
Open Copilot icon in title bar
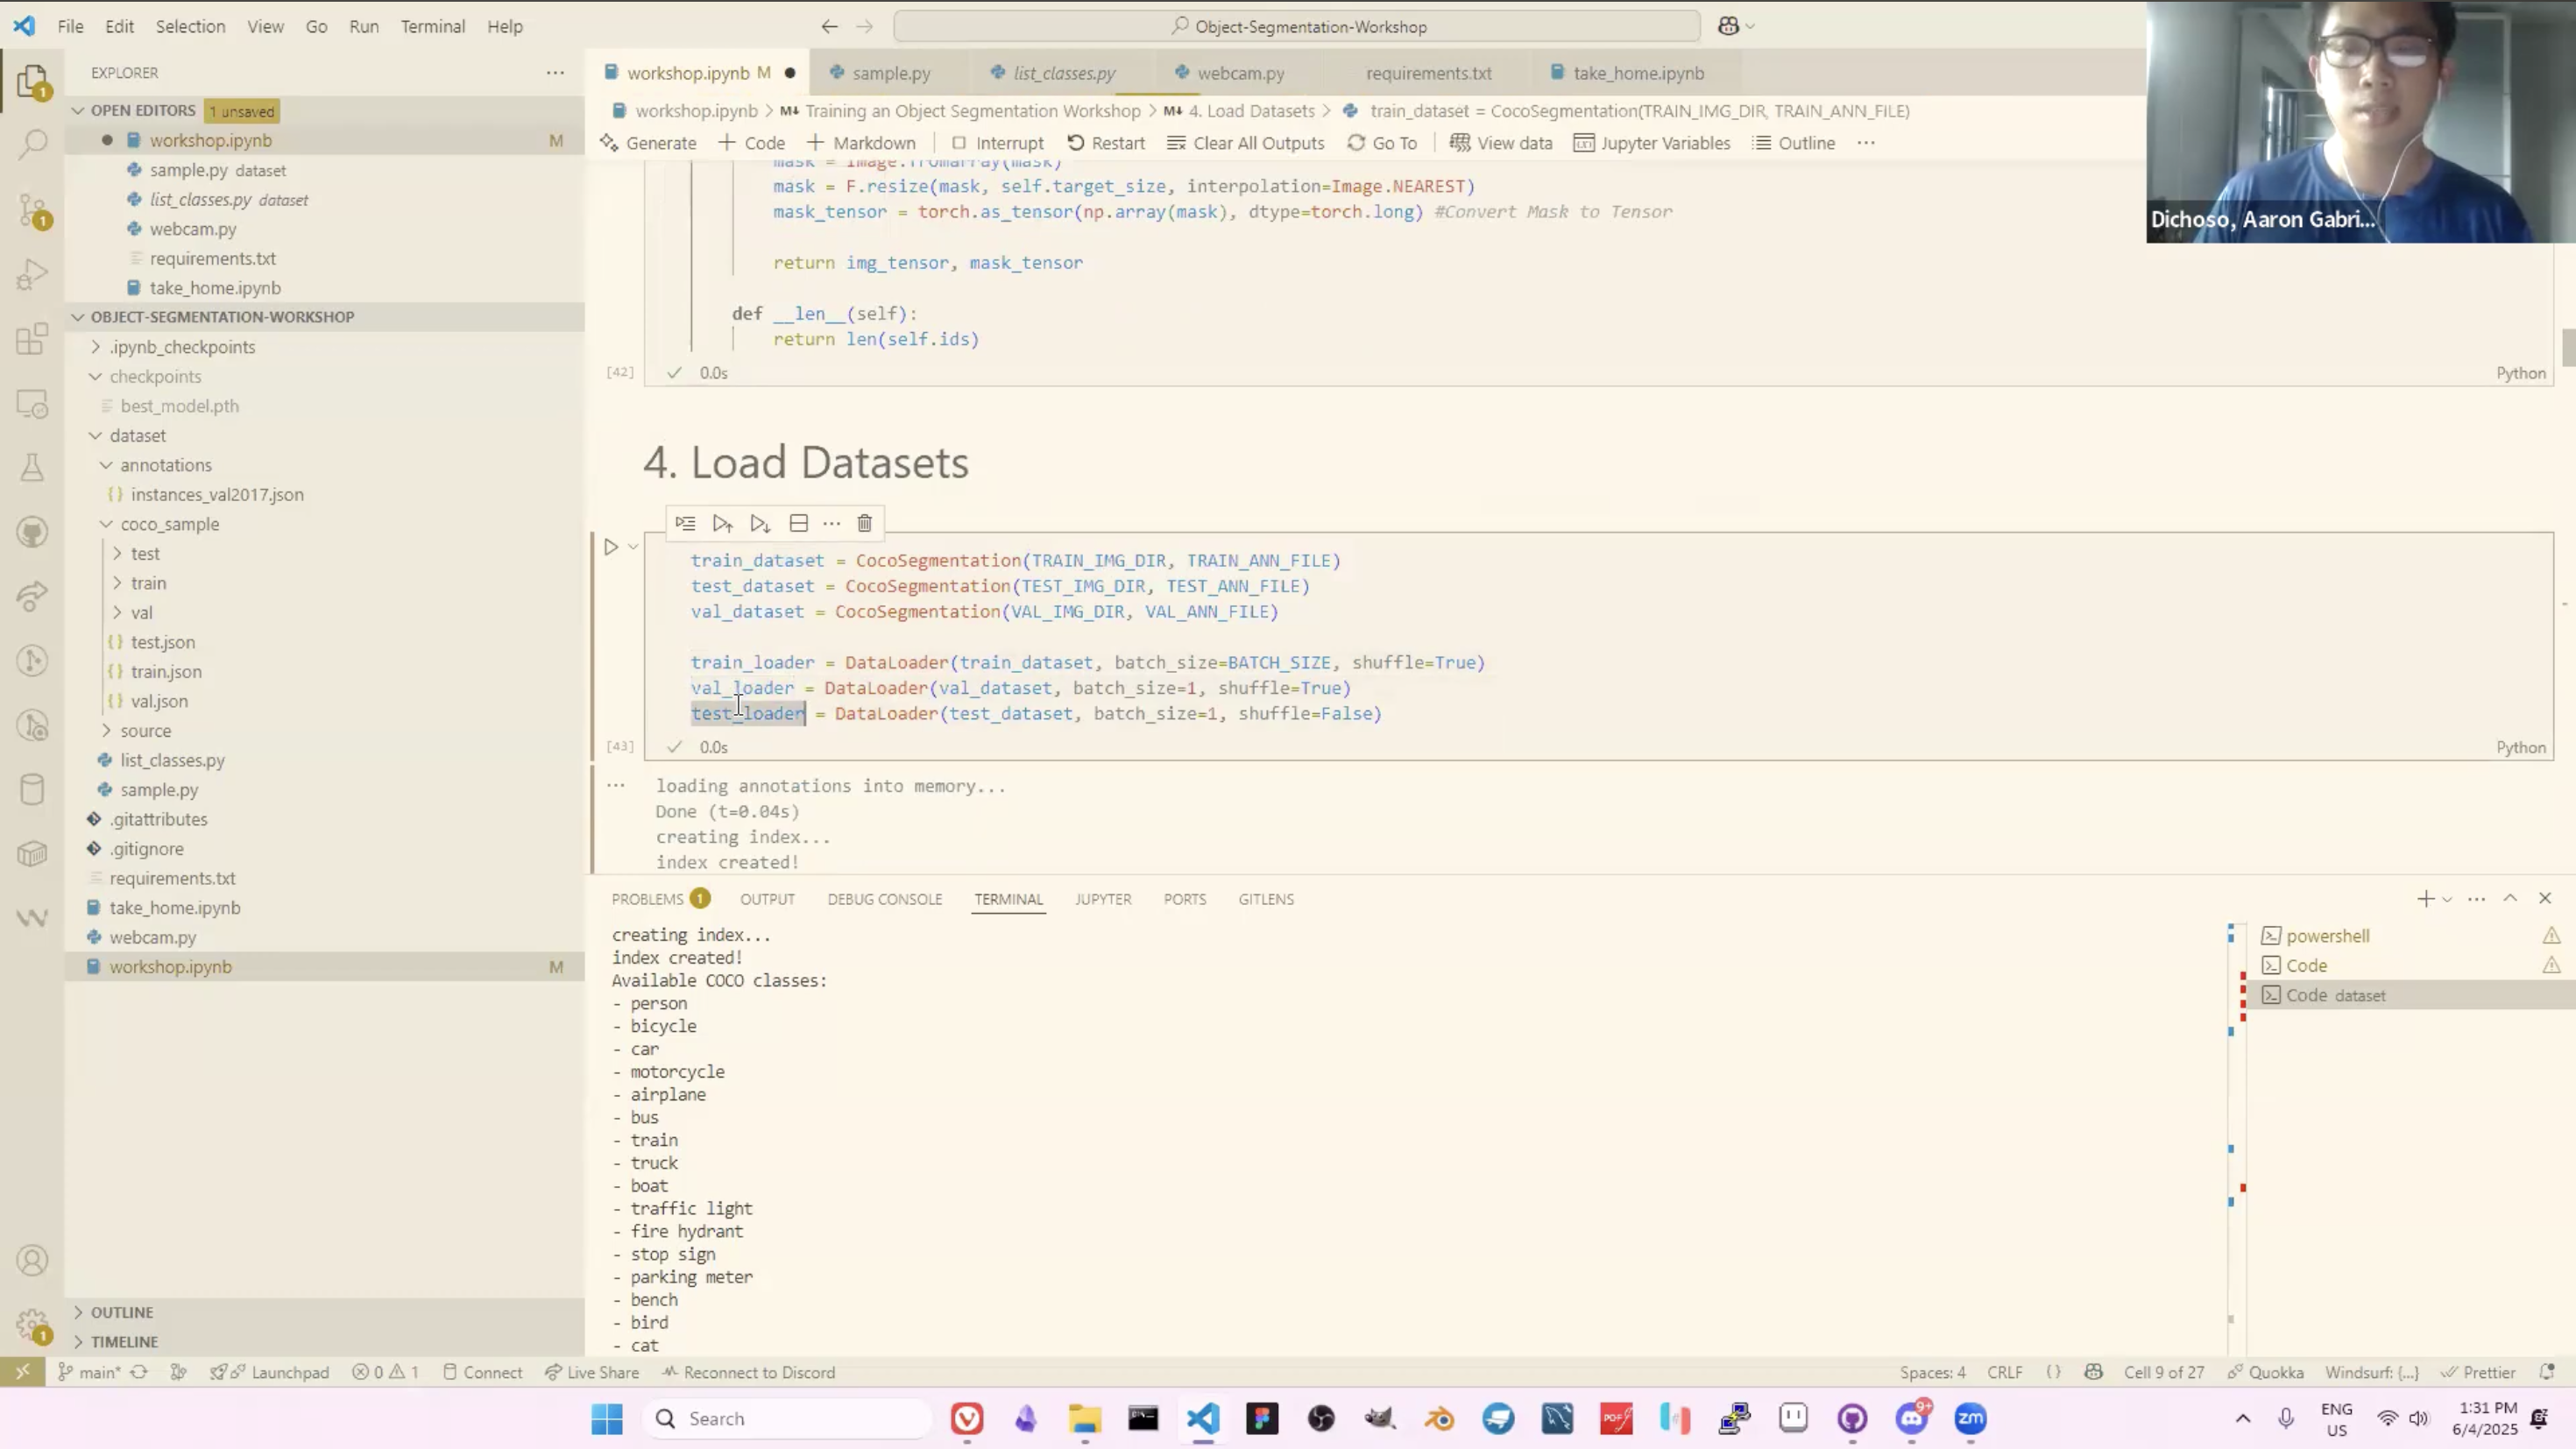coord(1728,26)
